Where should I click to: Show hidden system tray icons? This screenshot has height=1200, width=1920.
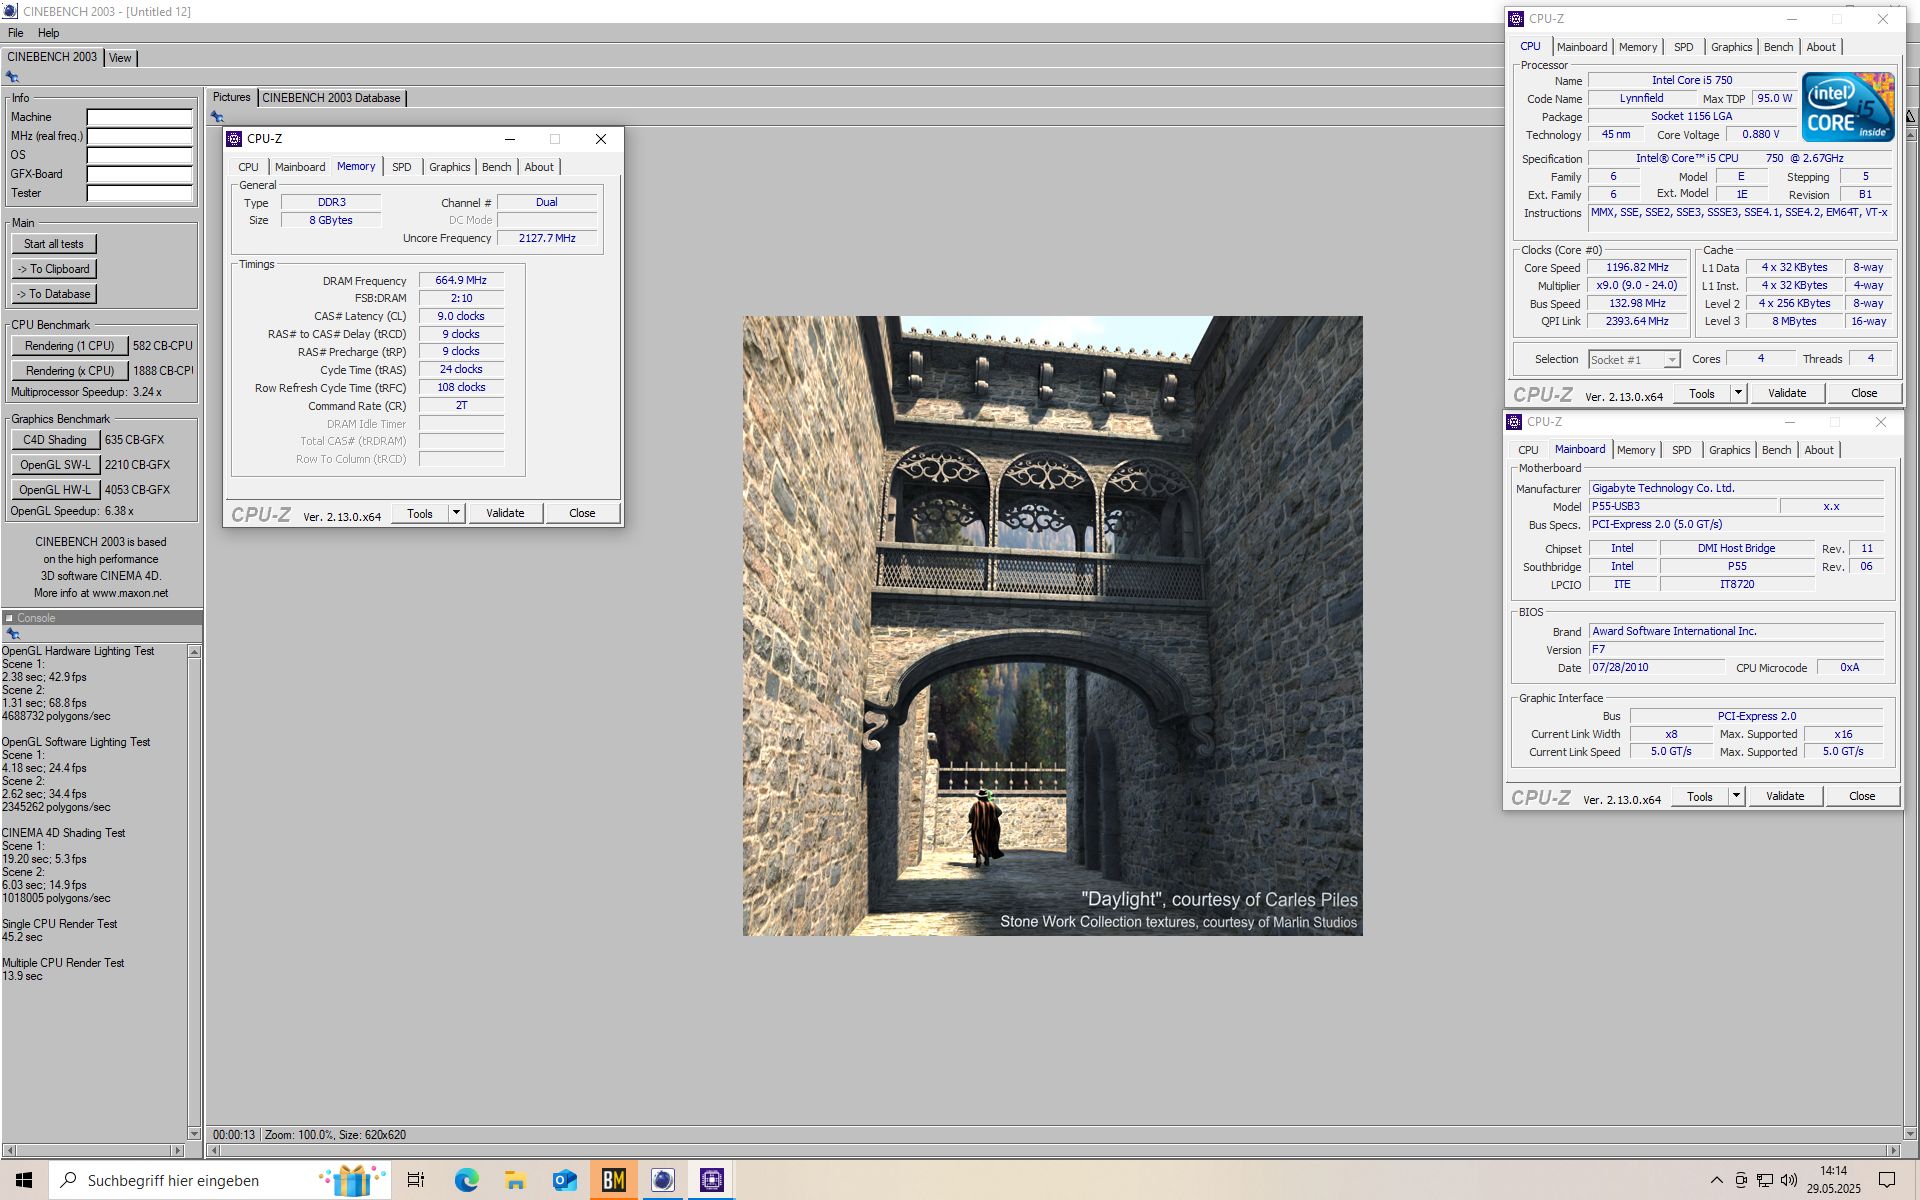click(x=1716, y=1180)
